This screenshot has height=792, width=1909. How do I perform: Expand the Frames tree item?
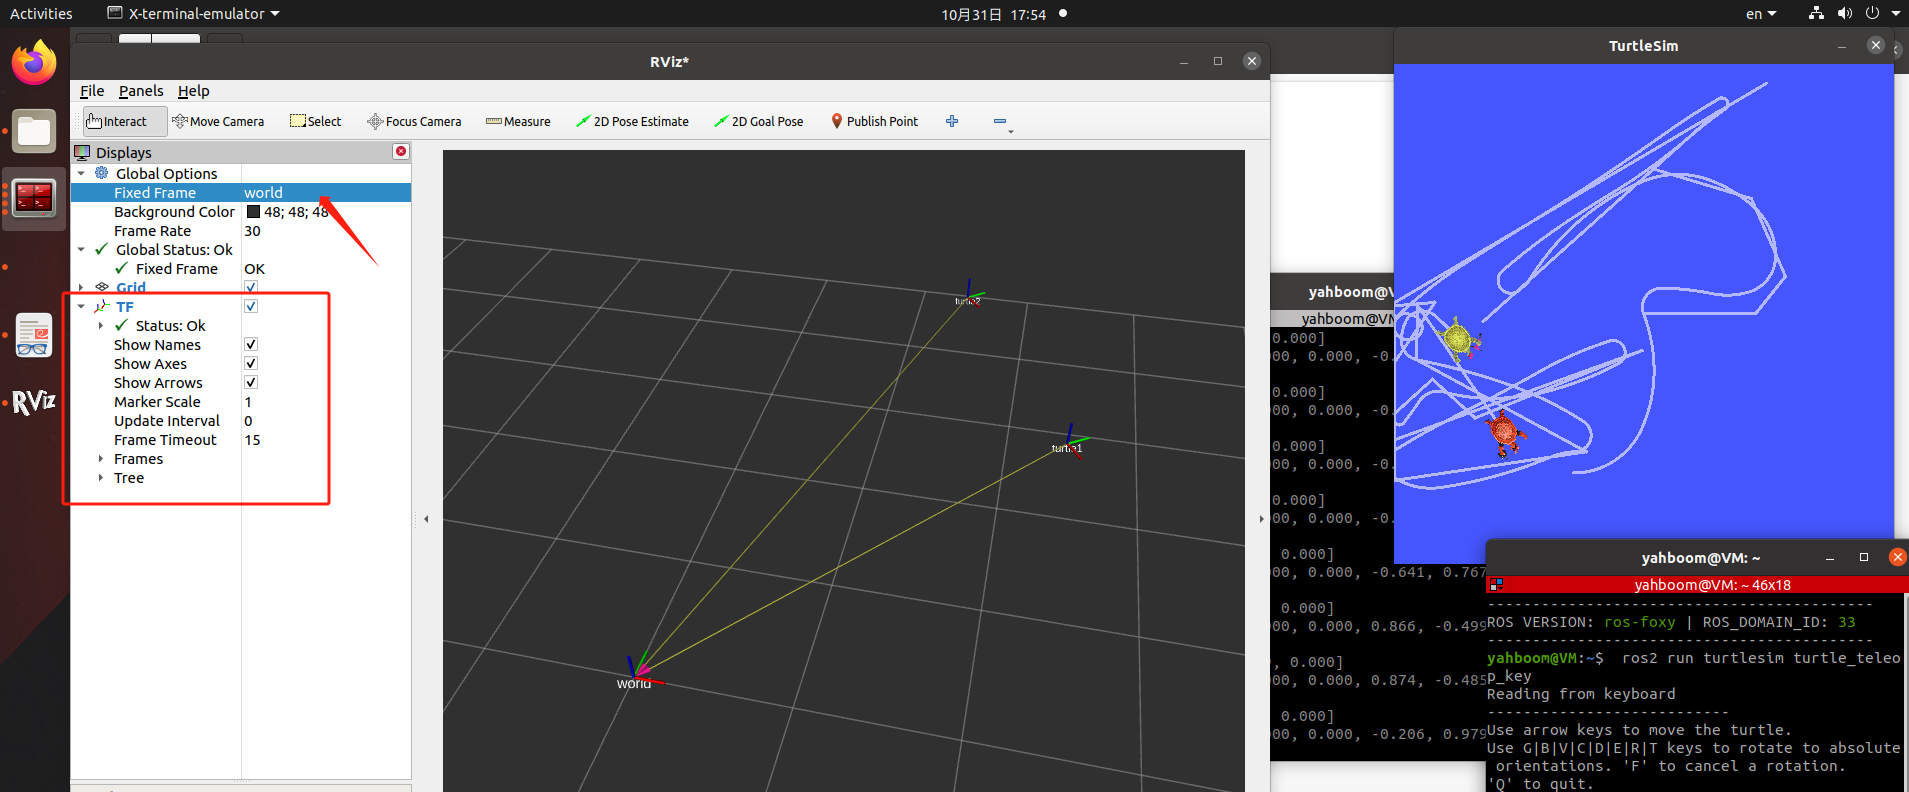click(x=101, y=459)
